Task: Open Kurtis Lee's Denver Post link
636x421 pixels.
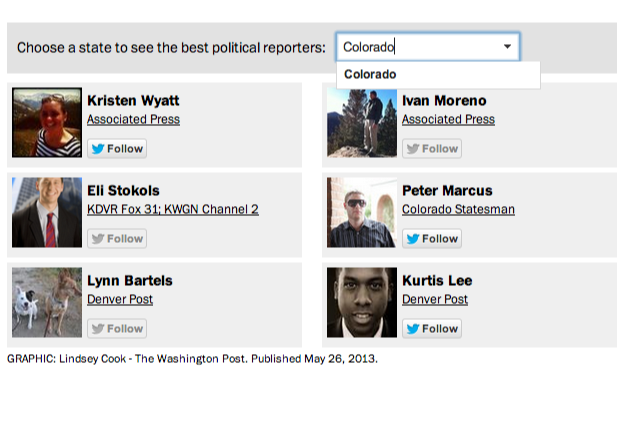Action: coord(435,300)
